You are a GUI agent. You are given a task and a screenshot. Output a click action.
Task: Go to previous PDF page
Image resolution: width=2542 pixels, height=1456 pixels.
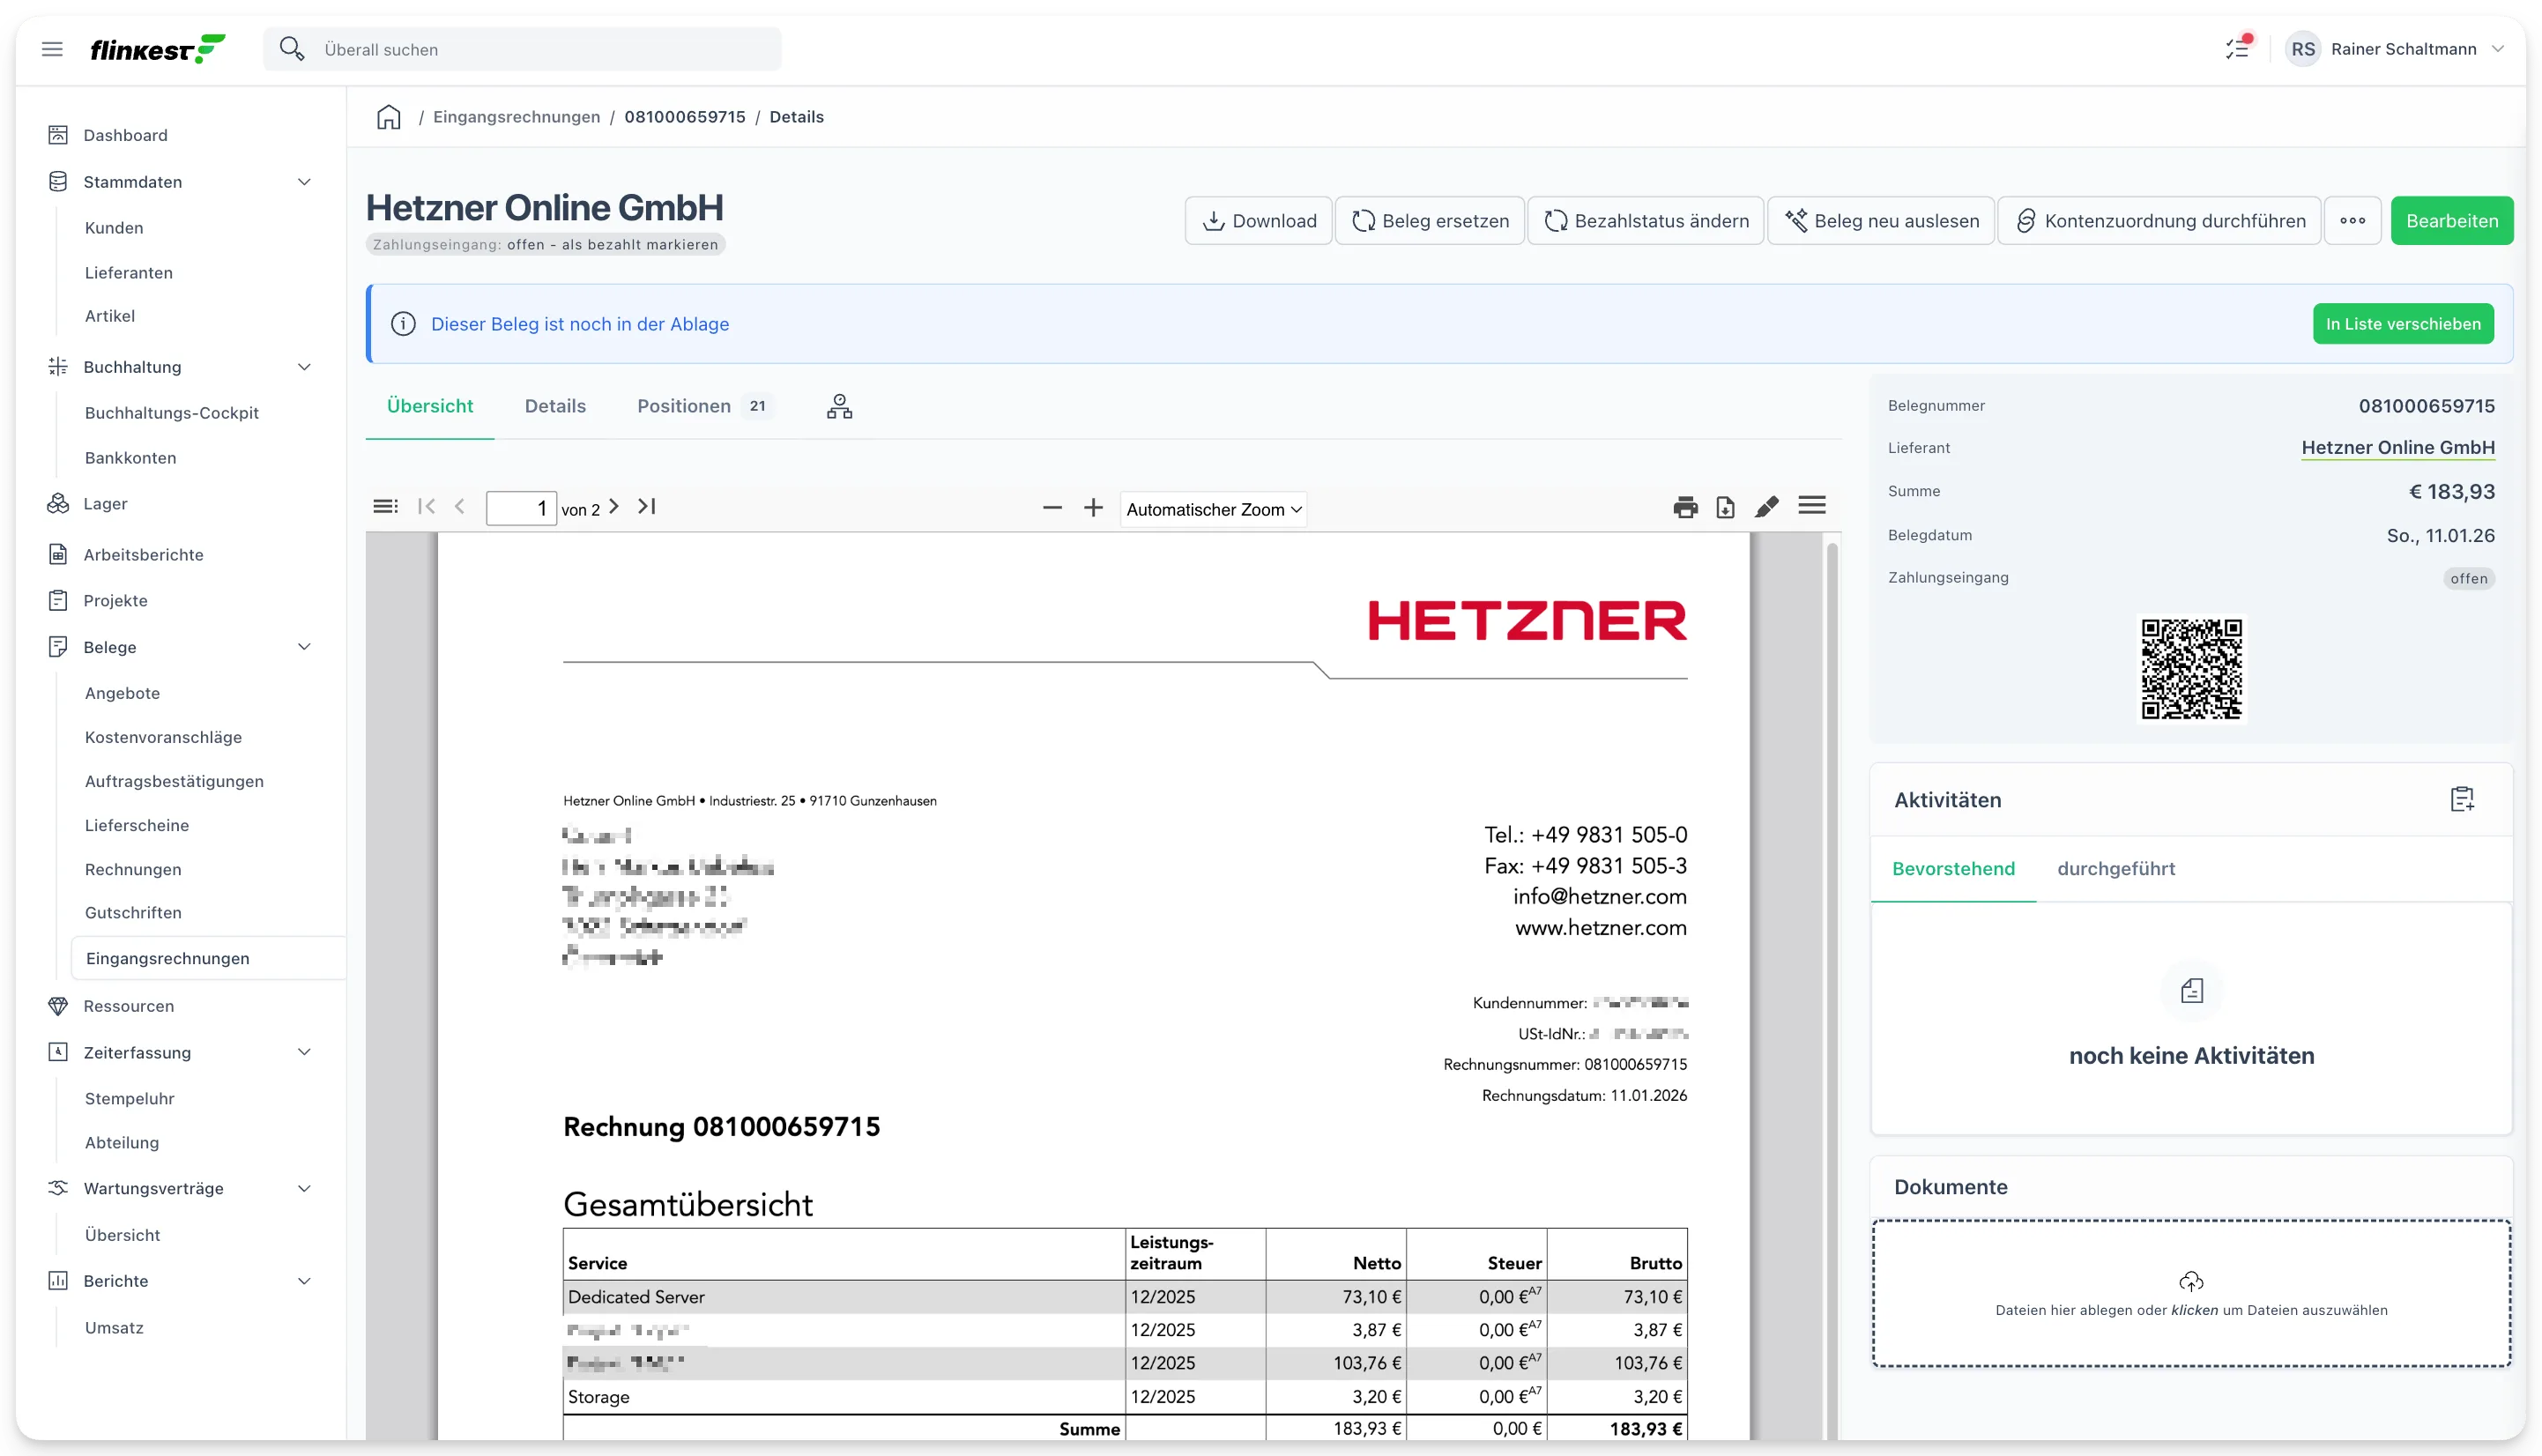[x=460, y=506]
